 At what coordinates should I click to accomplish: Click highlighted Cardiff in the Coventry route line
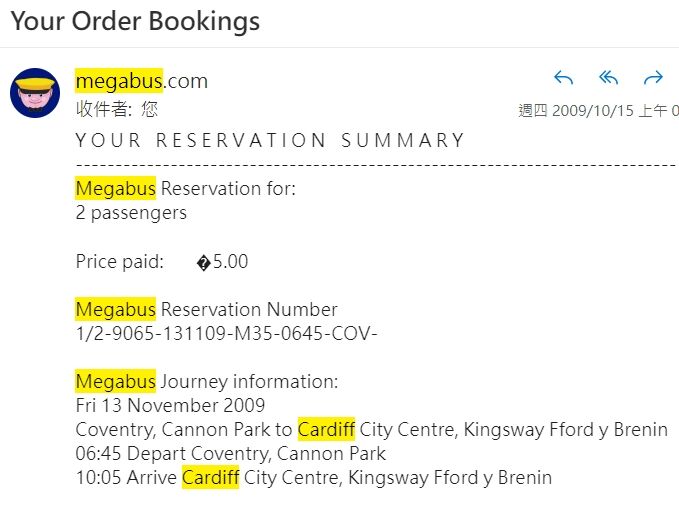326,429
